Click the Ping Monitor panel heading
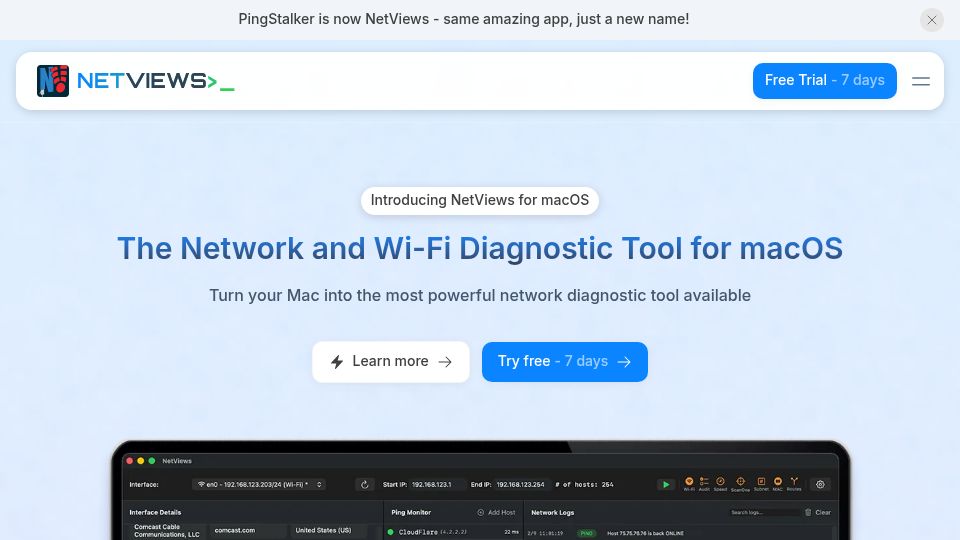The height and width of the screenshot is (540, 960). point(411,512)
